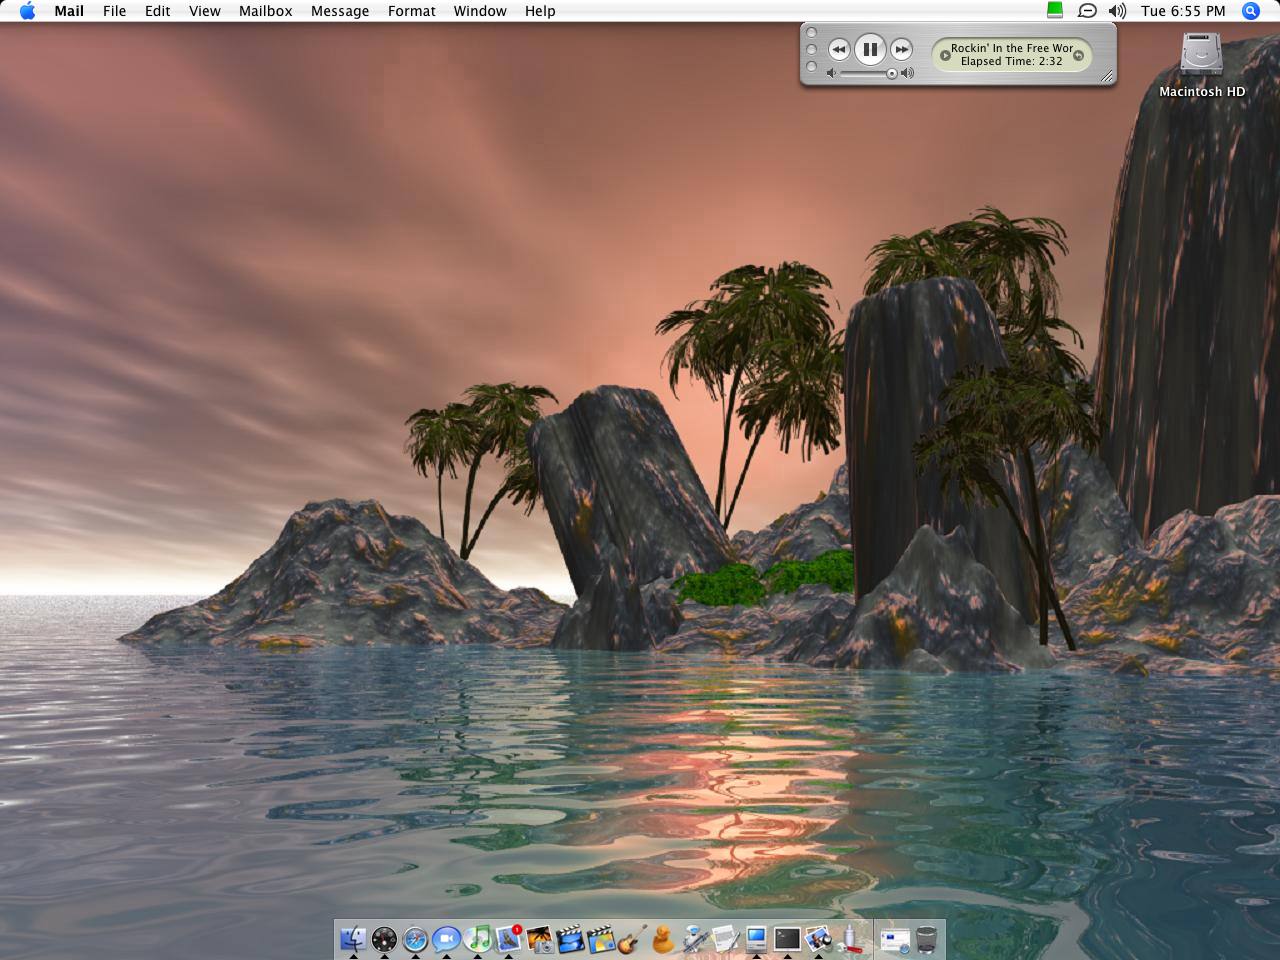The image size is (1280, 960).
Task: Open Terminal from the dock
Action: [788, 939]
